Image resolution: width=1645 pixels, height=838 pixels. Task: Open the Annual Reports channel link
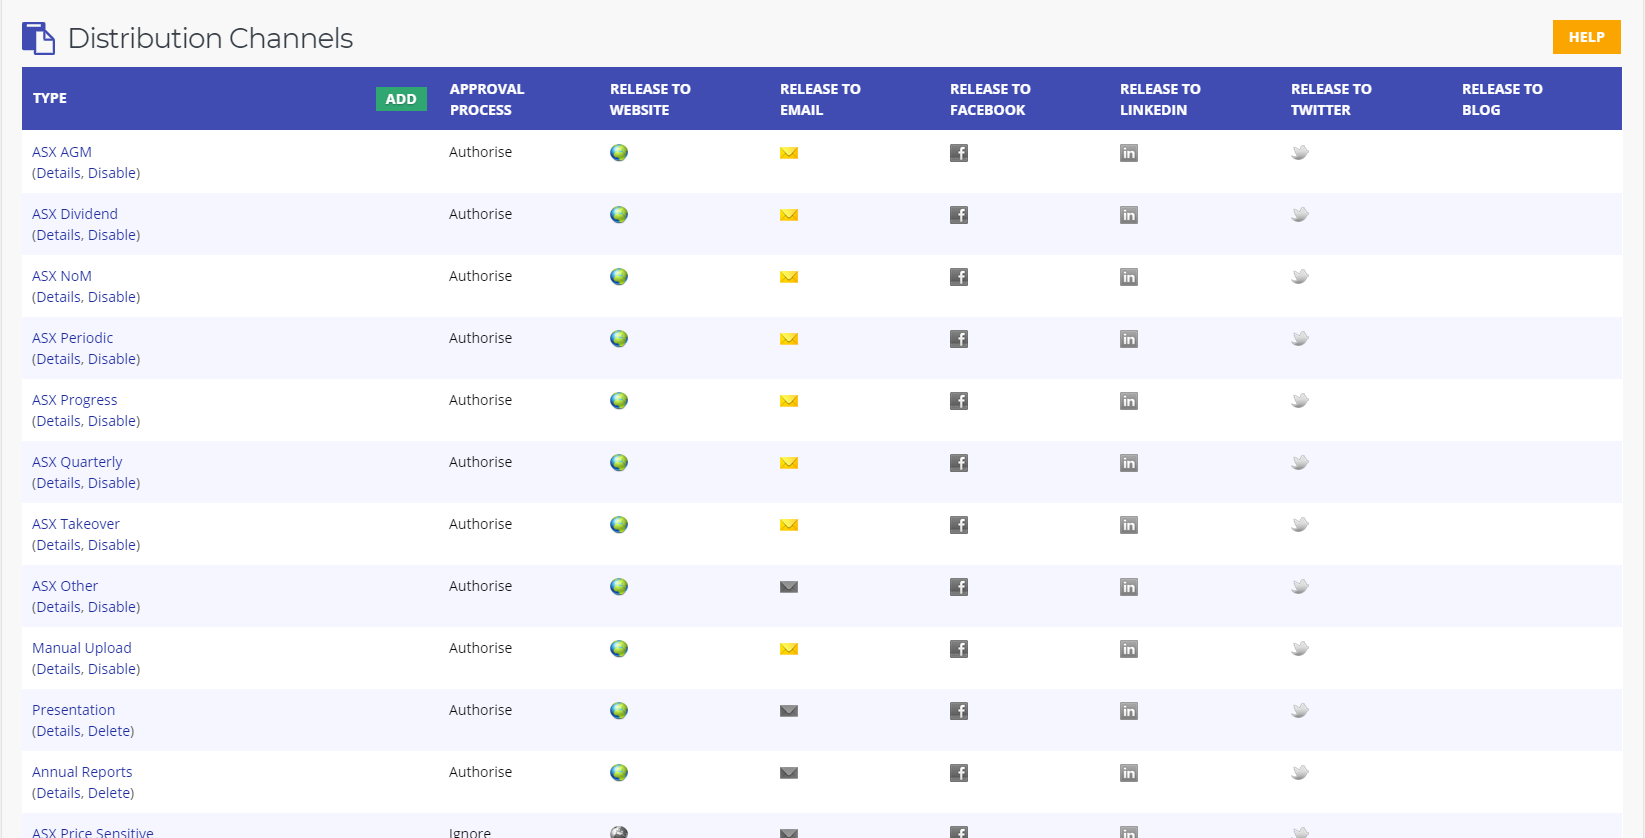[82, 772]
